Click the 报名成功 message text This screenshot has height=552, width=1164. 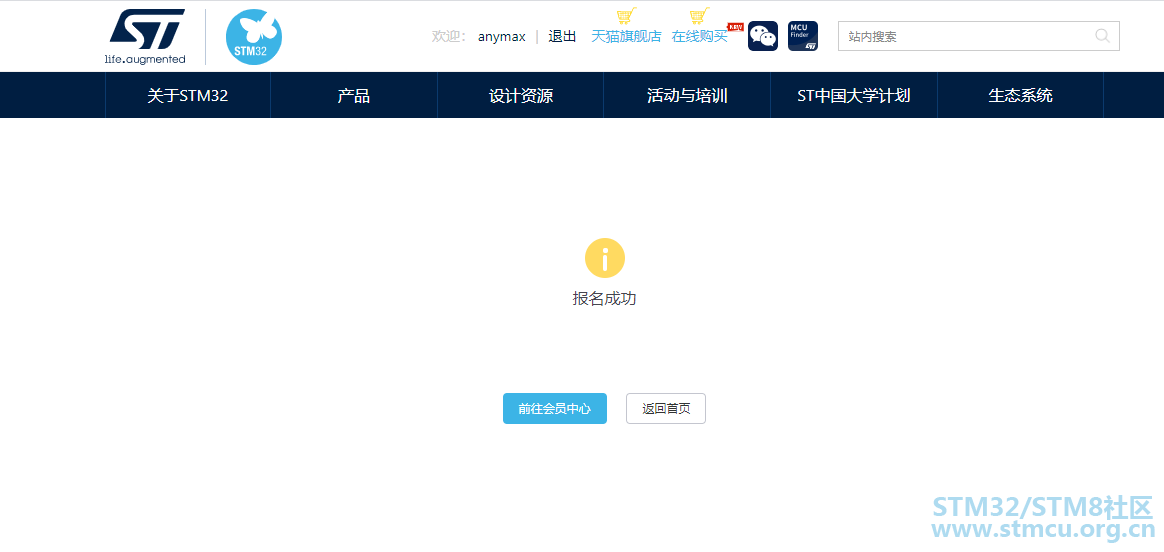click(604, 299)
